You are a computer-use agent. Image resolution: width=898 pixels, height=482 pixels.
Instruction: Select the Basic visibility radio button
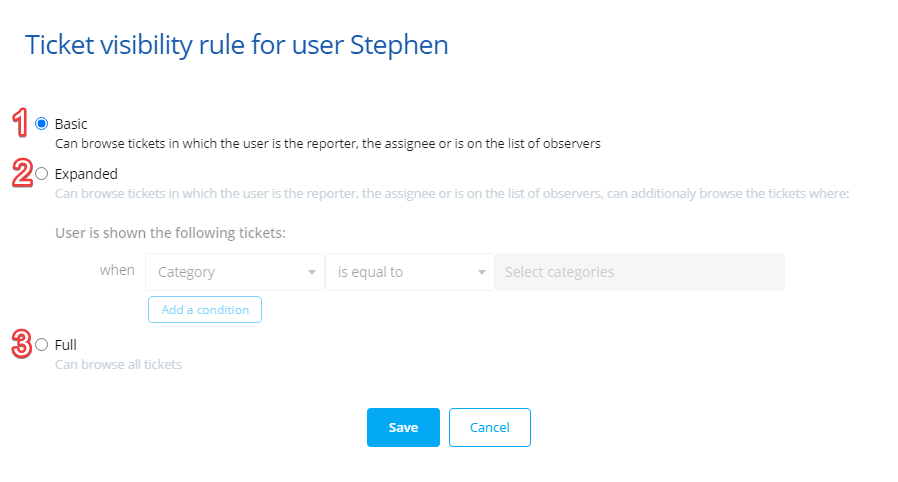(41, 124)
